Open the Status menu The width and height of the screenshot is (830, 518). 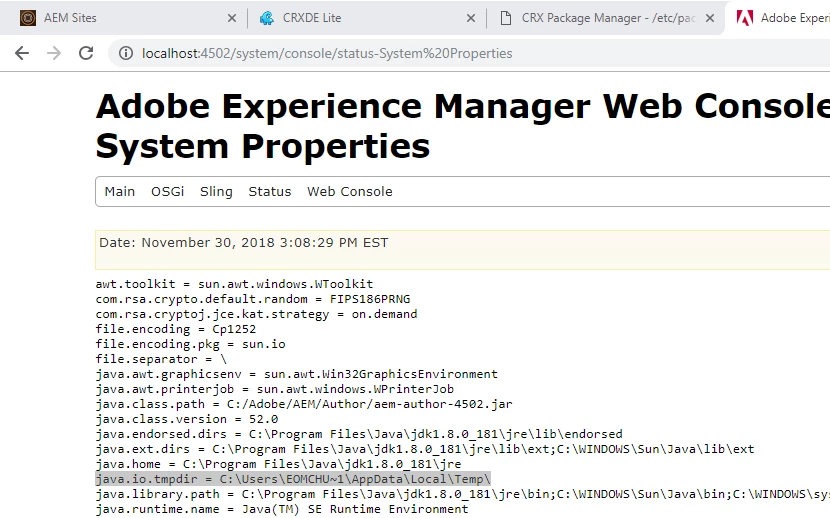click(270, 192)
